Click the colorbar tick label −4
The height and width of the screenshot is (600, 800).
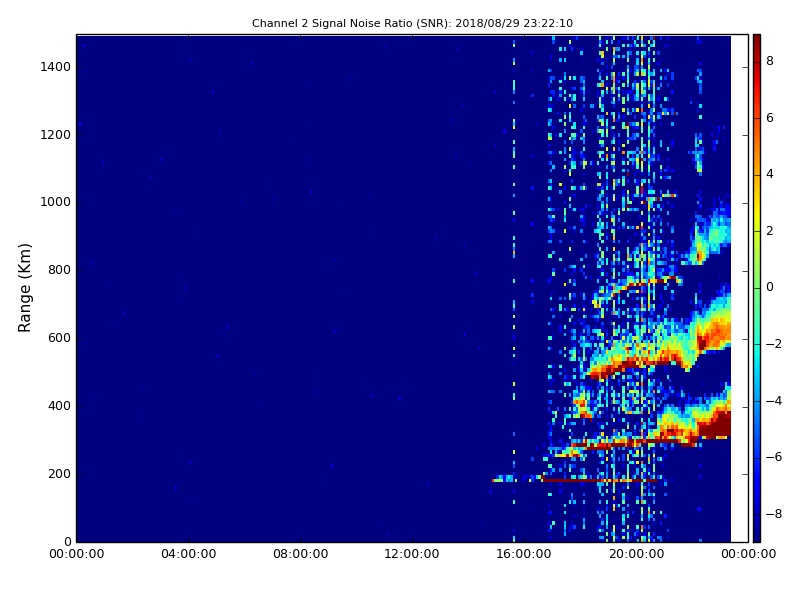(773, 401)
